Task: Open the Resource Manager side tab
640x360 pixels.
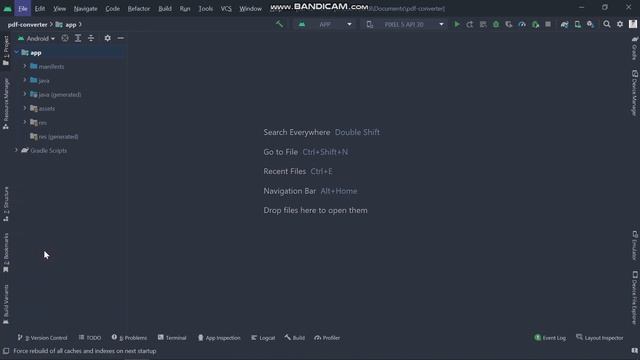Action: click(x=6, y=104)
